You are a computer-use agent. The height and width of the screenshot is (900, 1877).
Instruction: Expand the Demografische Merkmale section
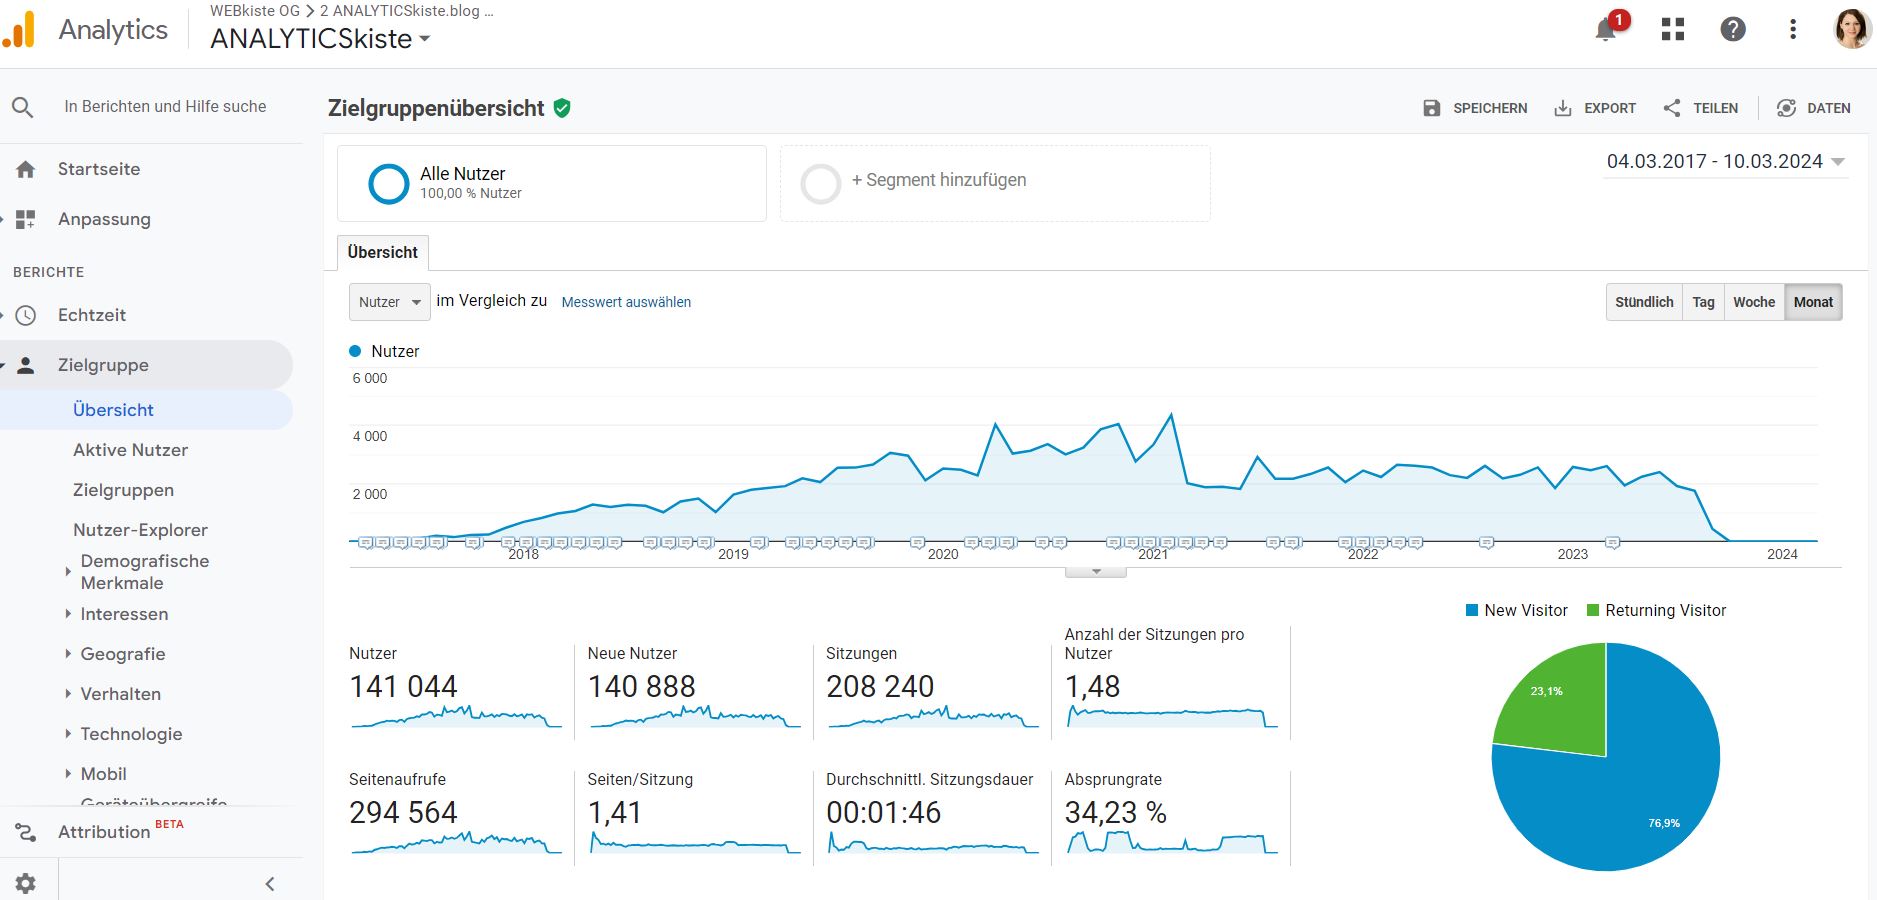(144, 571)
